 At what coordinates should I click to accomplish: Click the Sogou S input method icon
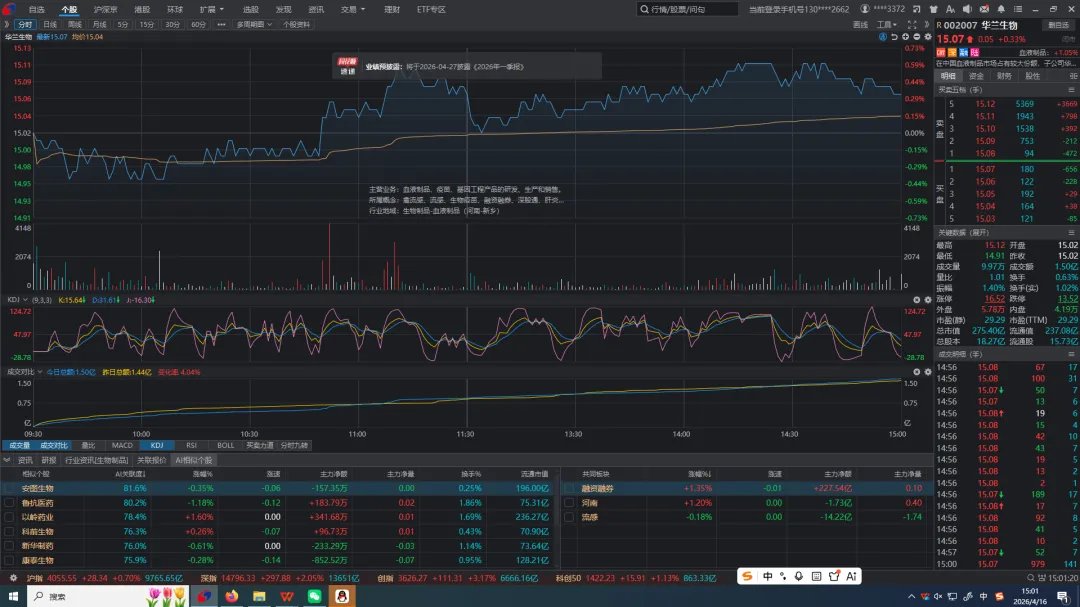point(747,576)
